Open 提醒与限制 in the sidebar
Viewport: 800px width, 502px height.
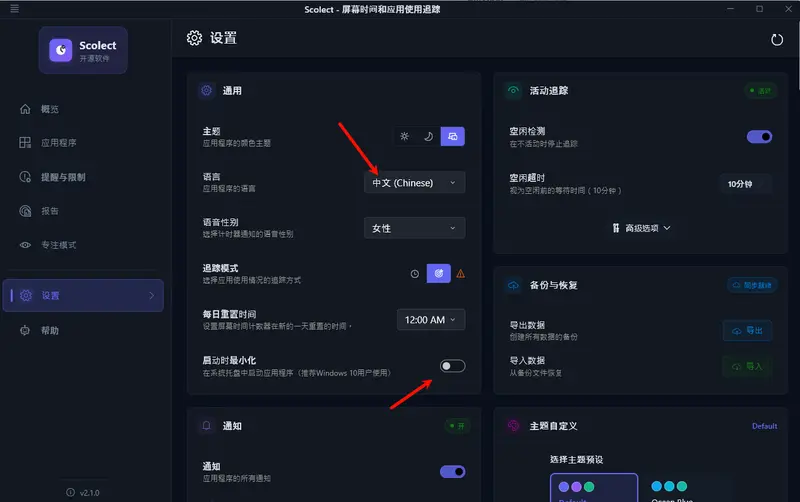tap(83, 177)
